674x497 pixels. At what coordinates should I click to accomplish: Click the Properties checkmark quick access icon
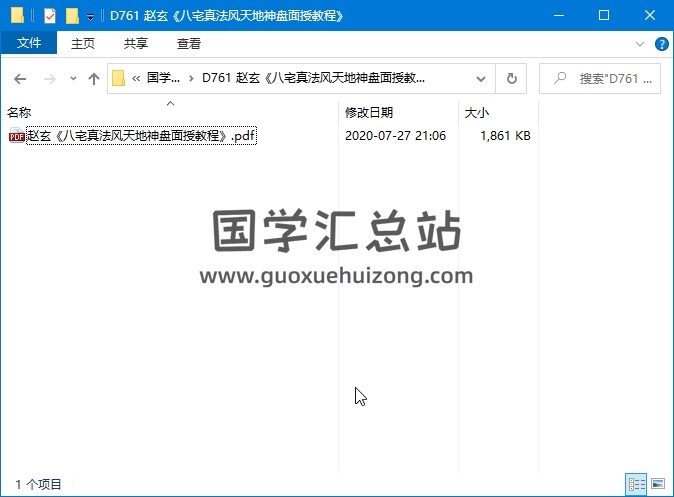(50, 16)
